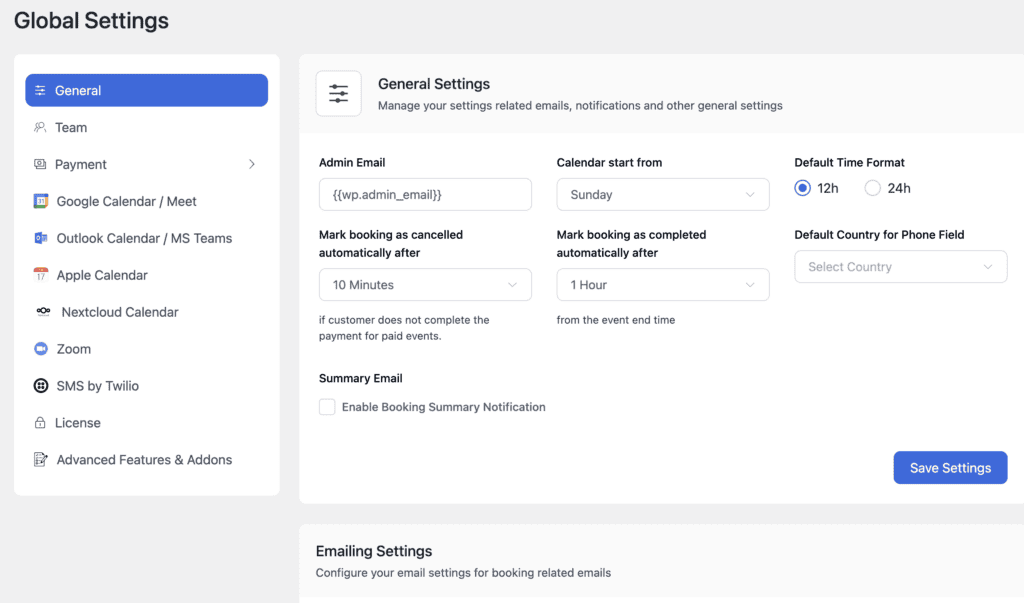Screen dimensions: 1024x603
Task: Select the 24h time format
Action: click(x=872, y=188)
